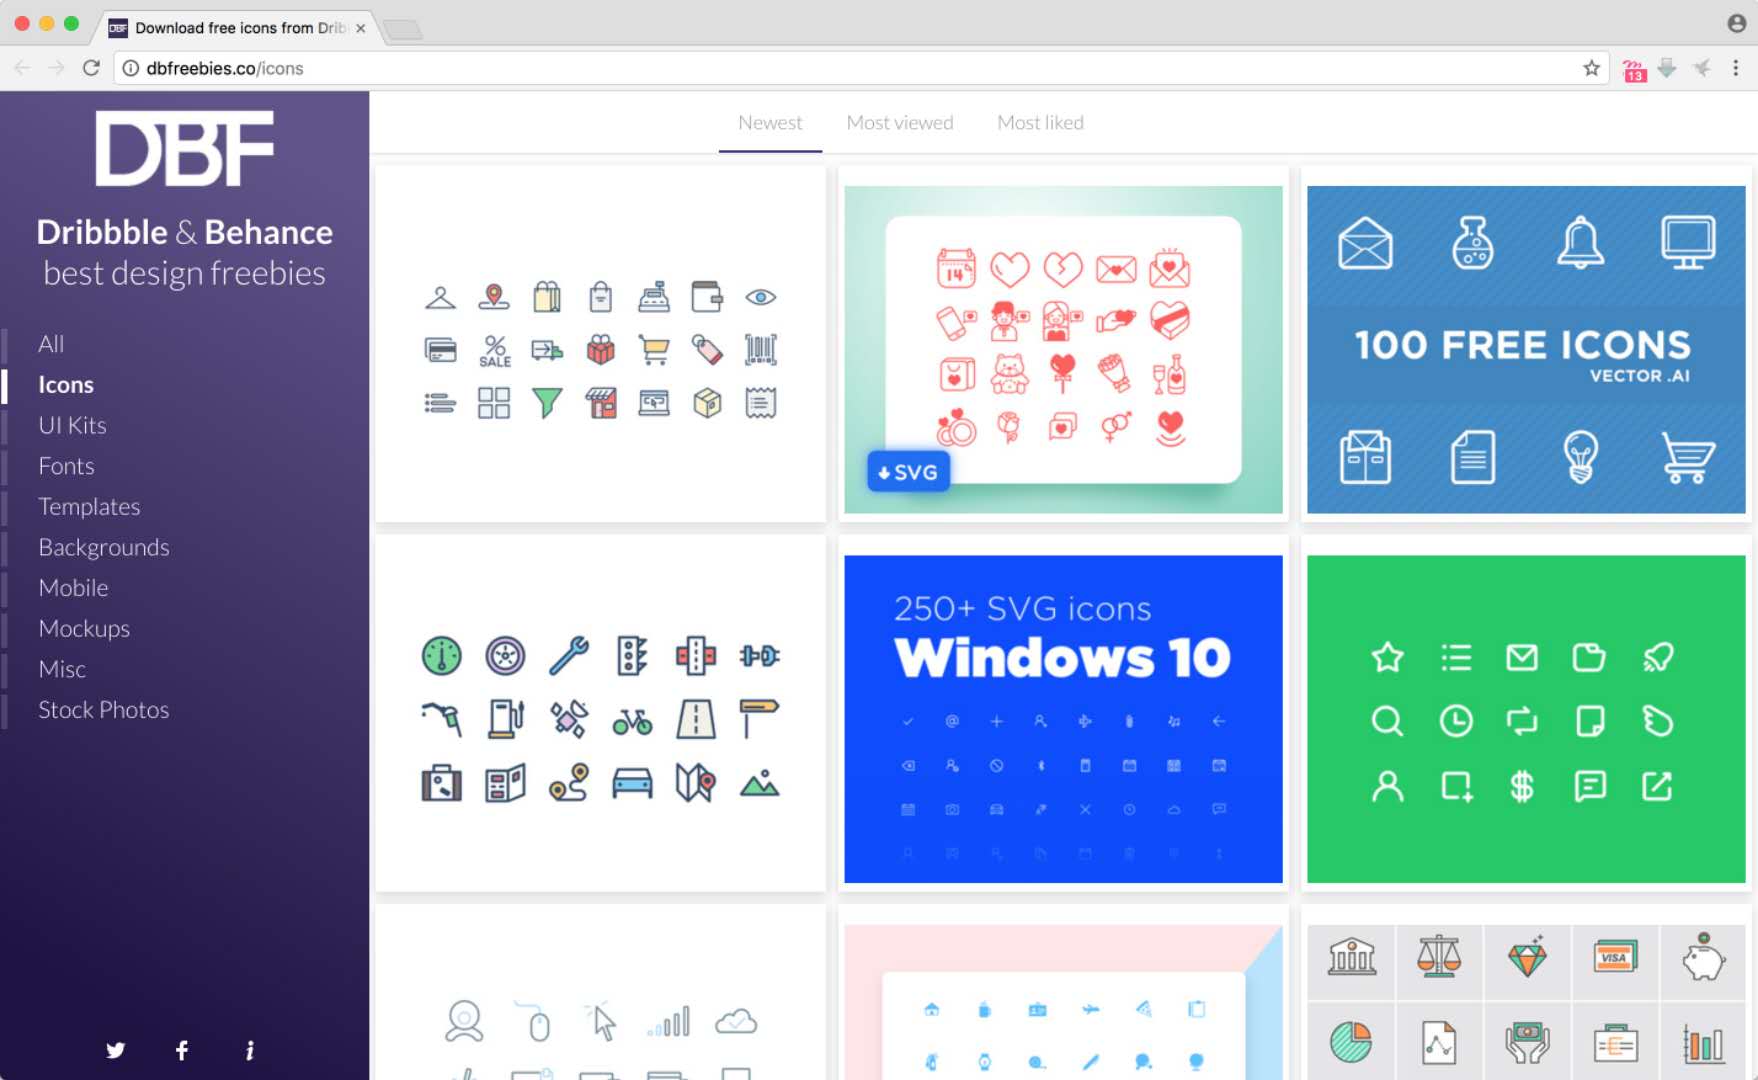Open the blue icons on pink card freebie
Image resolution: width=1758 pixels, height=1080 pixels.
(x=1063, y=993)
